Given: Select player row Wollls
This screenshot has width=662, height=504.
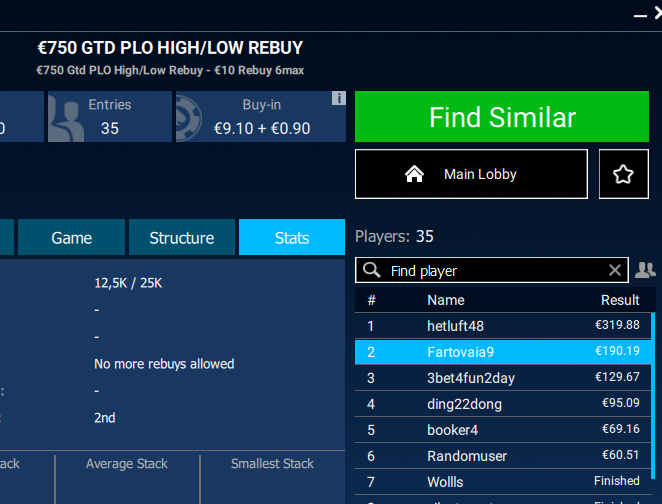Looking at the screenshot, I should point(503,482).
